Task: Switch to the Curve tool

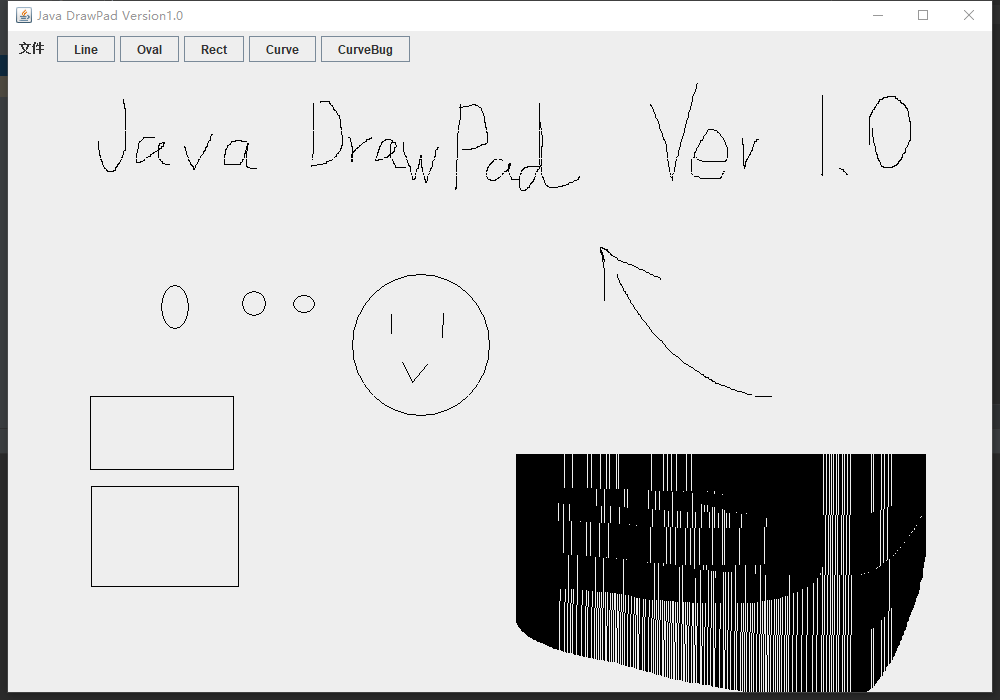Action: [282, 49]
